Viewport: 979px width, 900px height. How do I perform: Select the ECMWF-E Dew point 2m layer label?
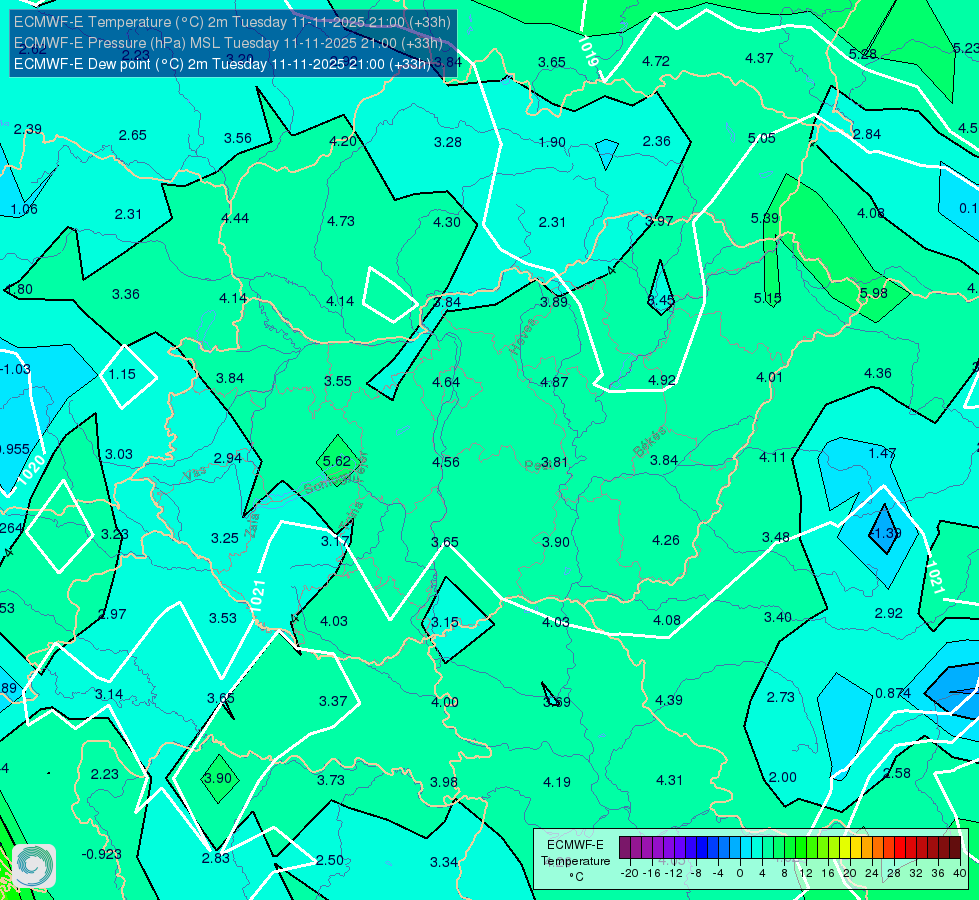222,64
